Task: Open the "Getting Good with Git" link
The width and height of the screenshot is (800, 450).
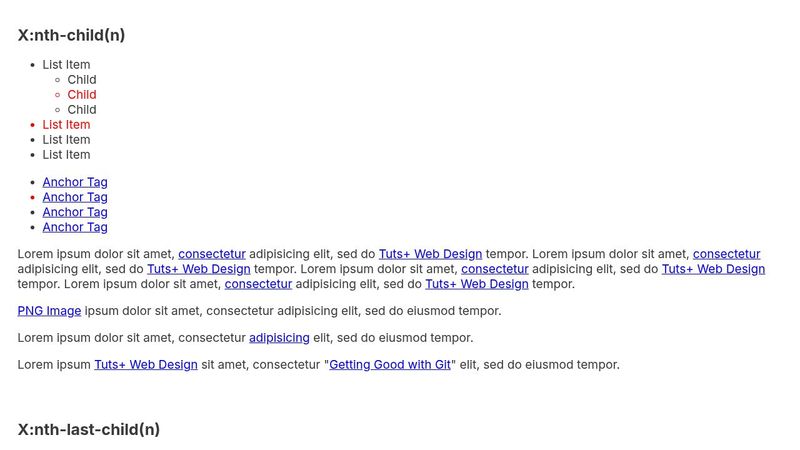Action: tap(390, 365)
